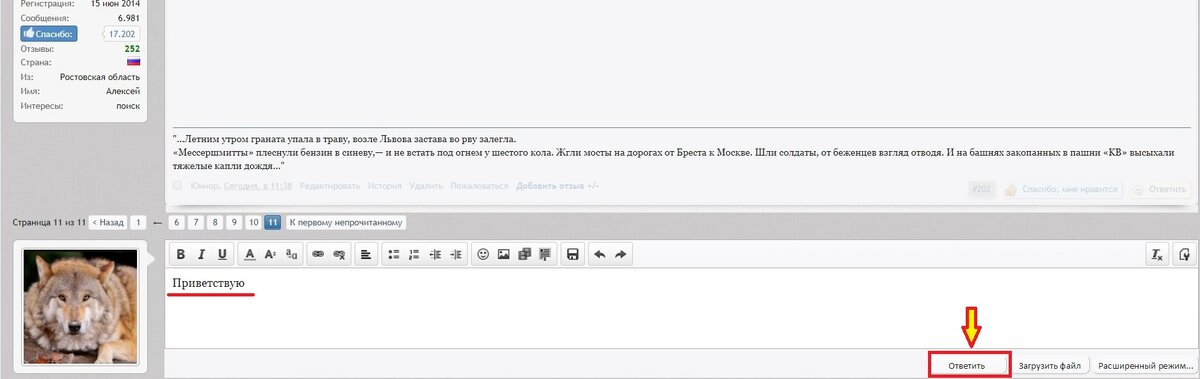Open the text alignment dropdown

tap(366, 255)
